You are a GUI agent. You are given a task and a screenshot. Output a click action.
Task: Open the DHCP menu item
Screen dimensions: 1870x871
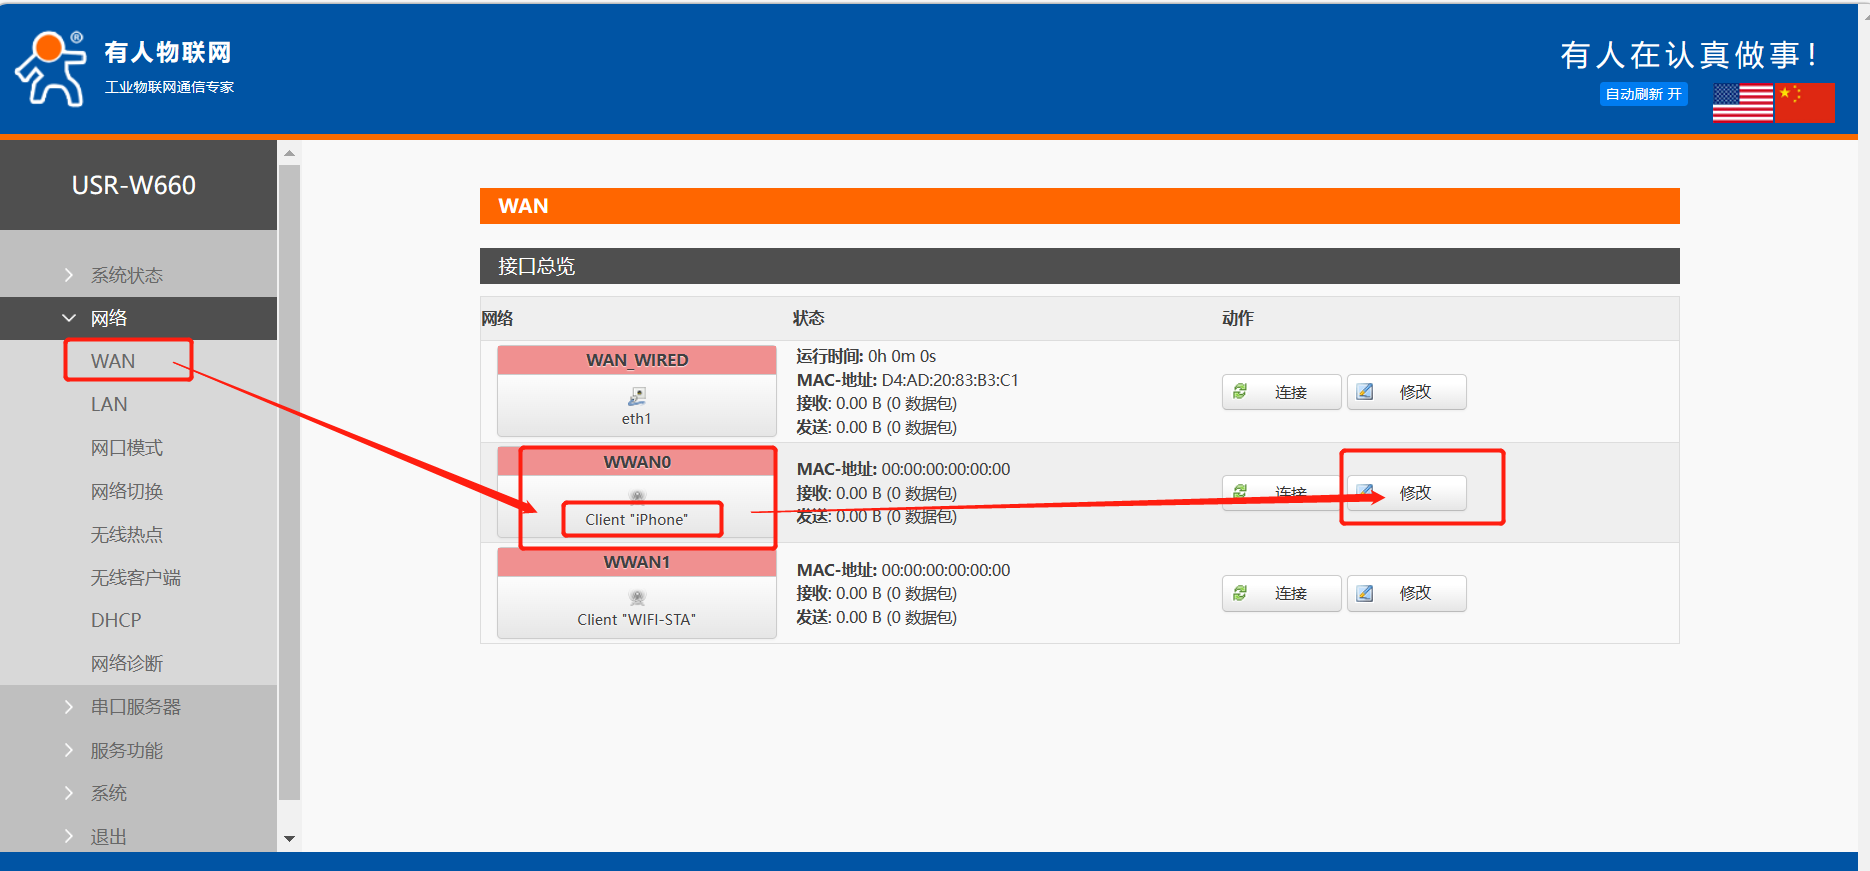[116, 620]
